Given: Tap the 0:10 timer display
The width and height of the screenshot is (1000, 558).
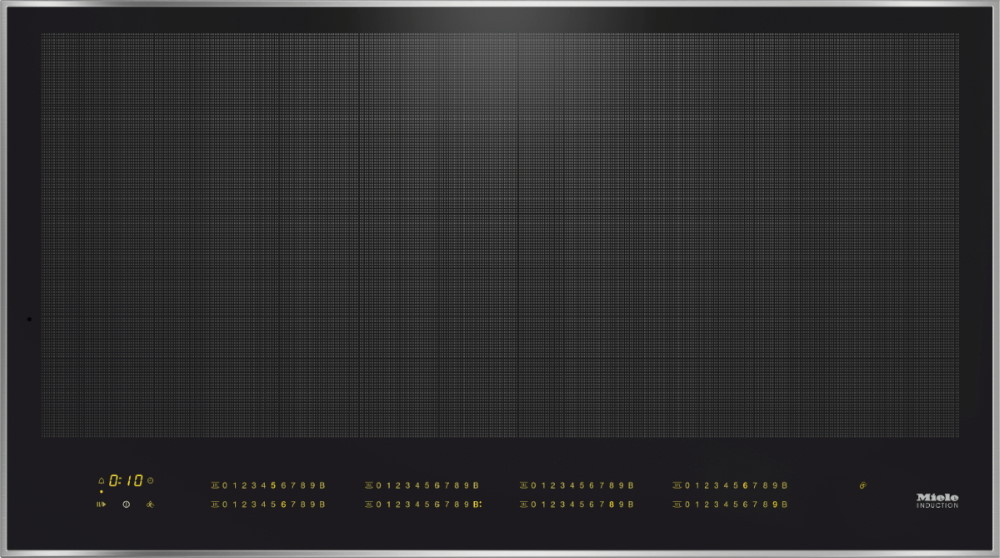Looking at the screenshot, I should (126, 481).
